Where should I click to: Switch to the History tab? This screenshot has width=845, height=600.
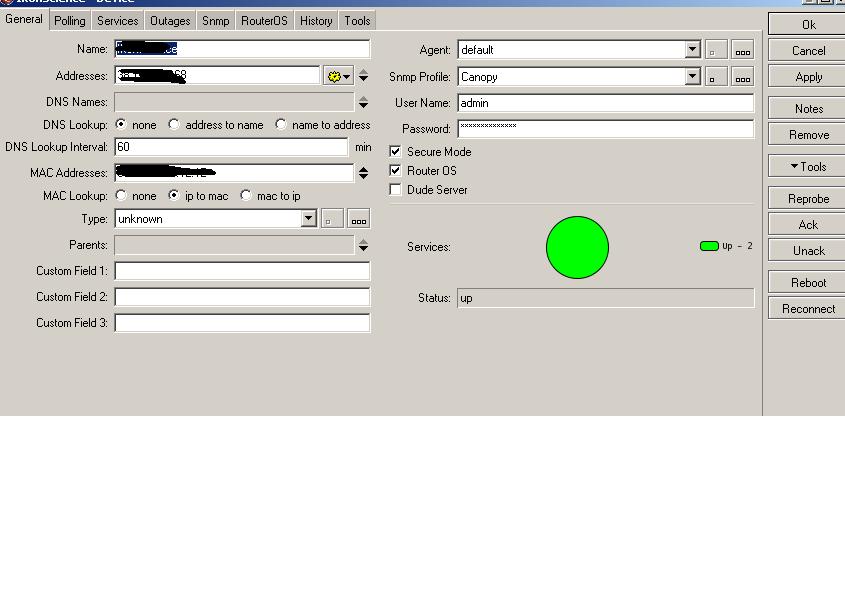316,21
